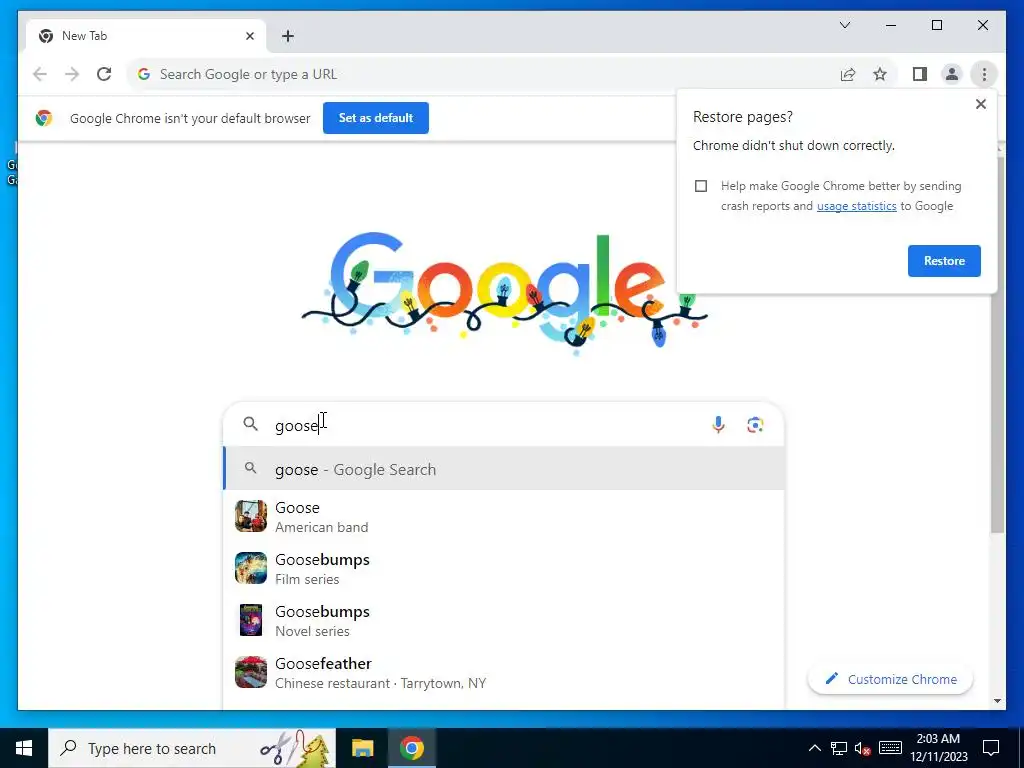Go forward using the forward arrow
1024x768 pixels.
[72, 74]
